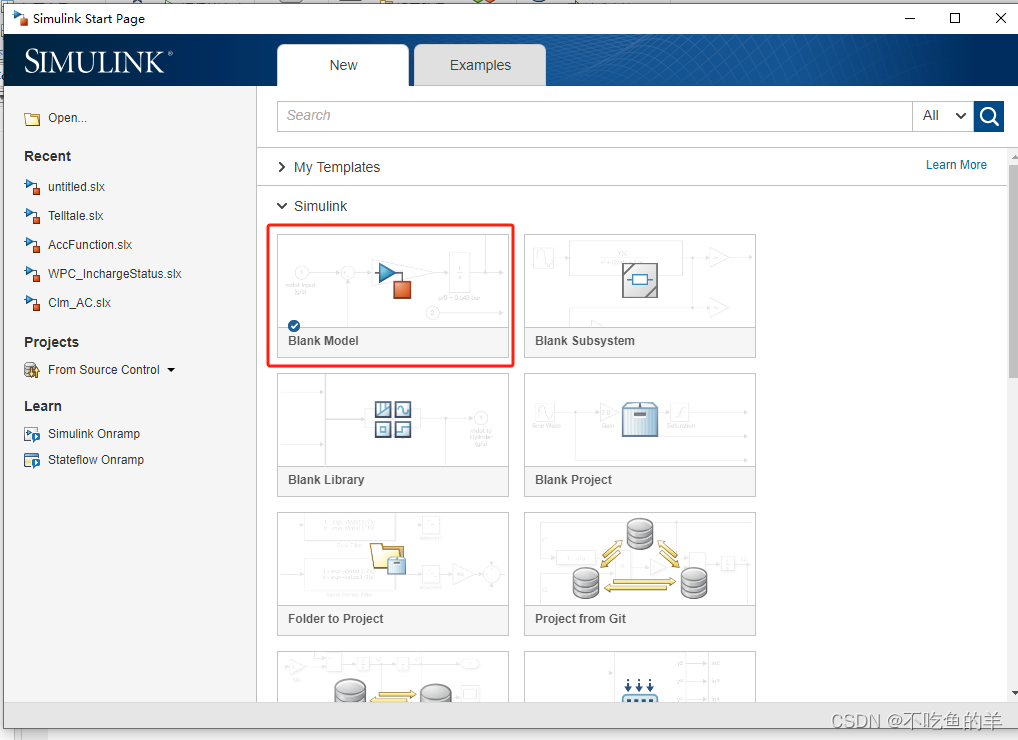Click the model icon beside AccFunction.slx

(x=32, y=245)
